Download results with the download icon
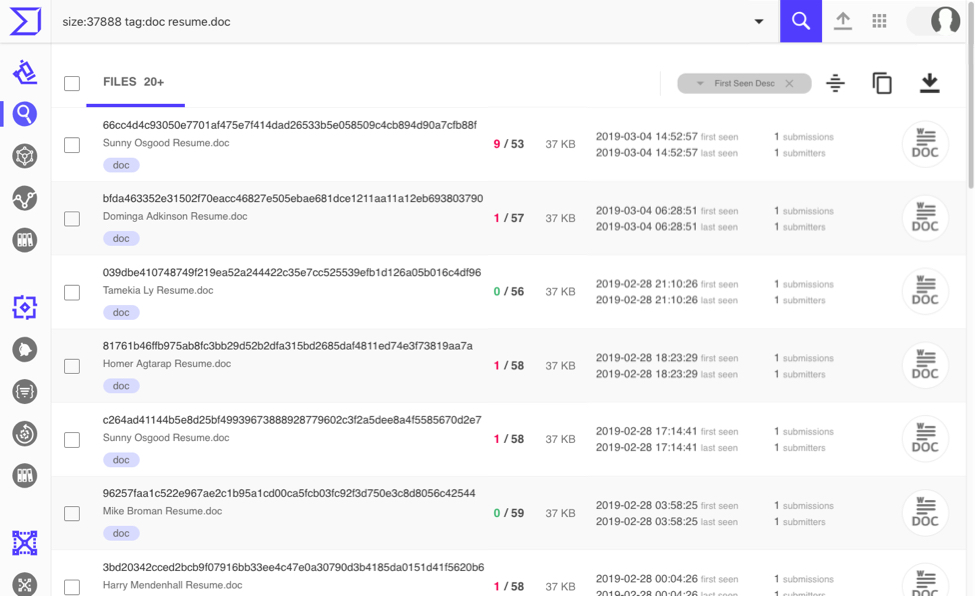Image resolution: width=975 pixels, height=596 pixels. (930, 83)
